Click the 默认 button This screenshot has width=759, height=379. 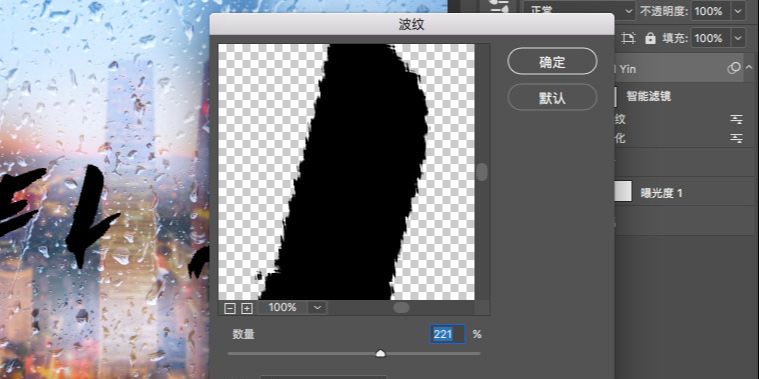(552, 97)
